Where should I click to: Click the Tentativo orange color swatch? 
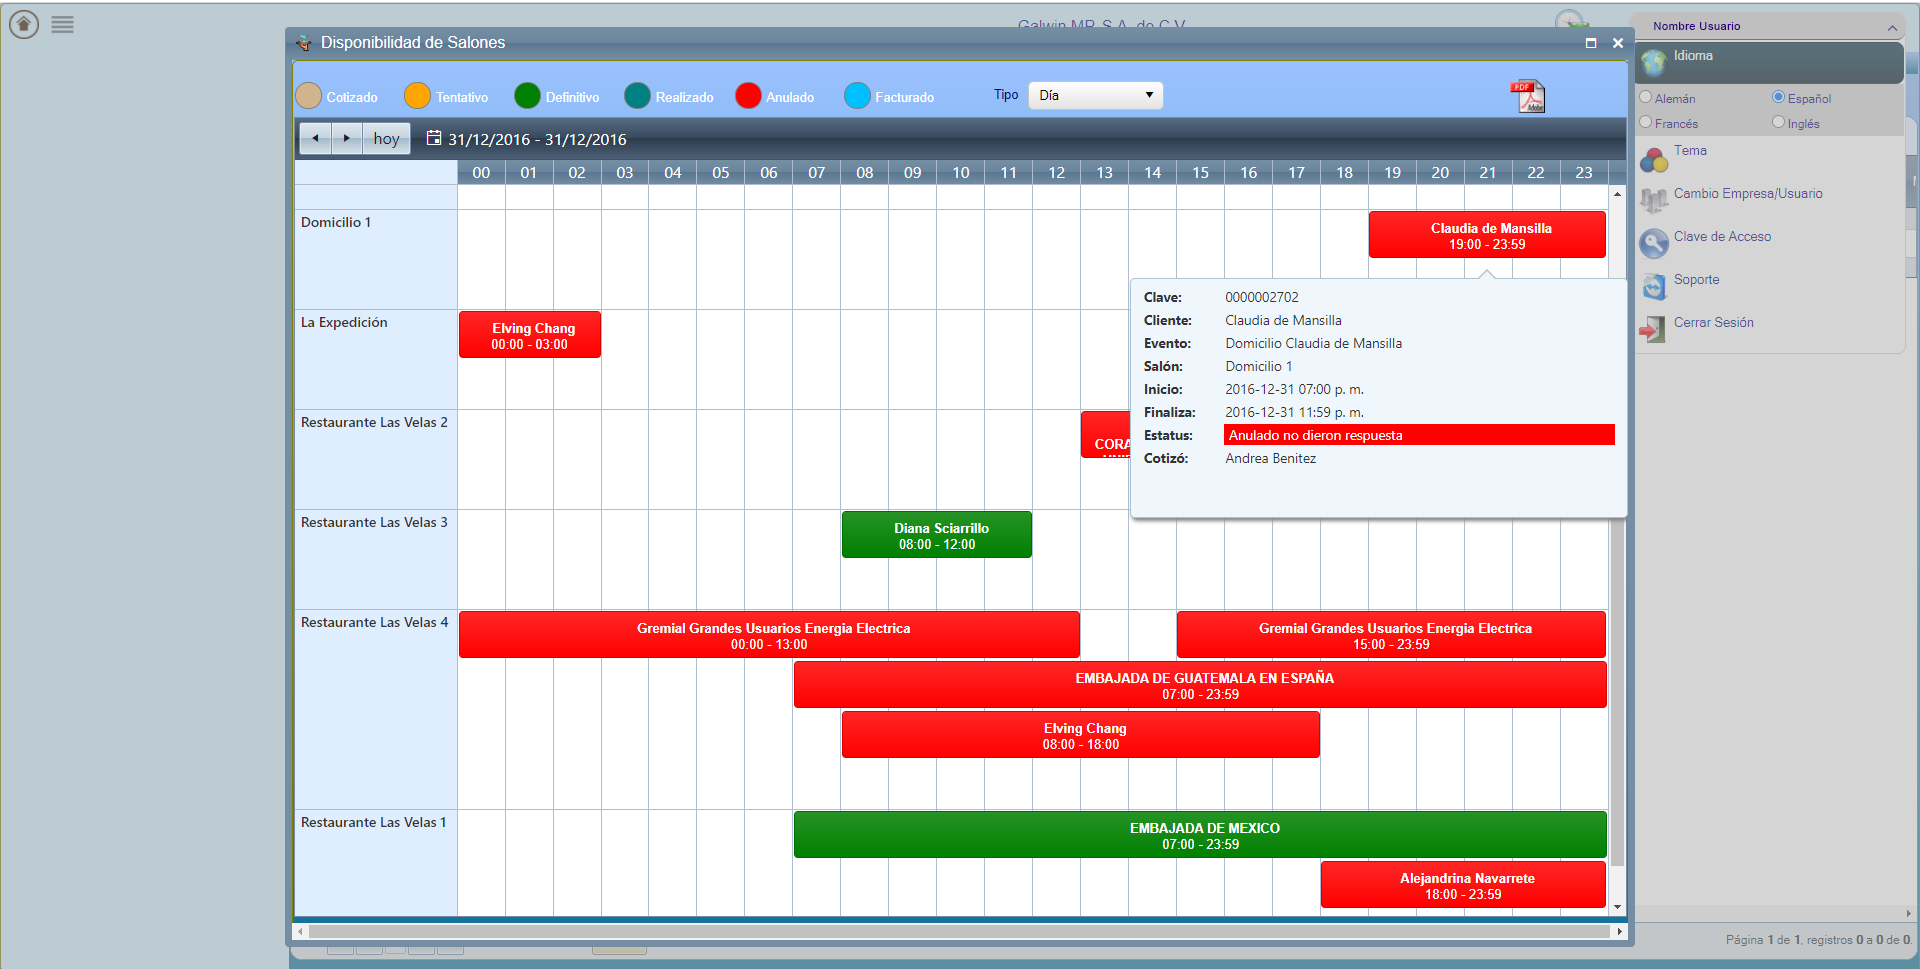pyautogui.click(x=417, y=96)
